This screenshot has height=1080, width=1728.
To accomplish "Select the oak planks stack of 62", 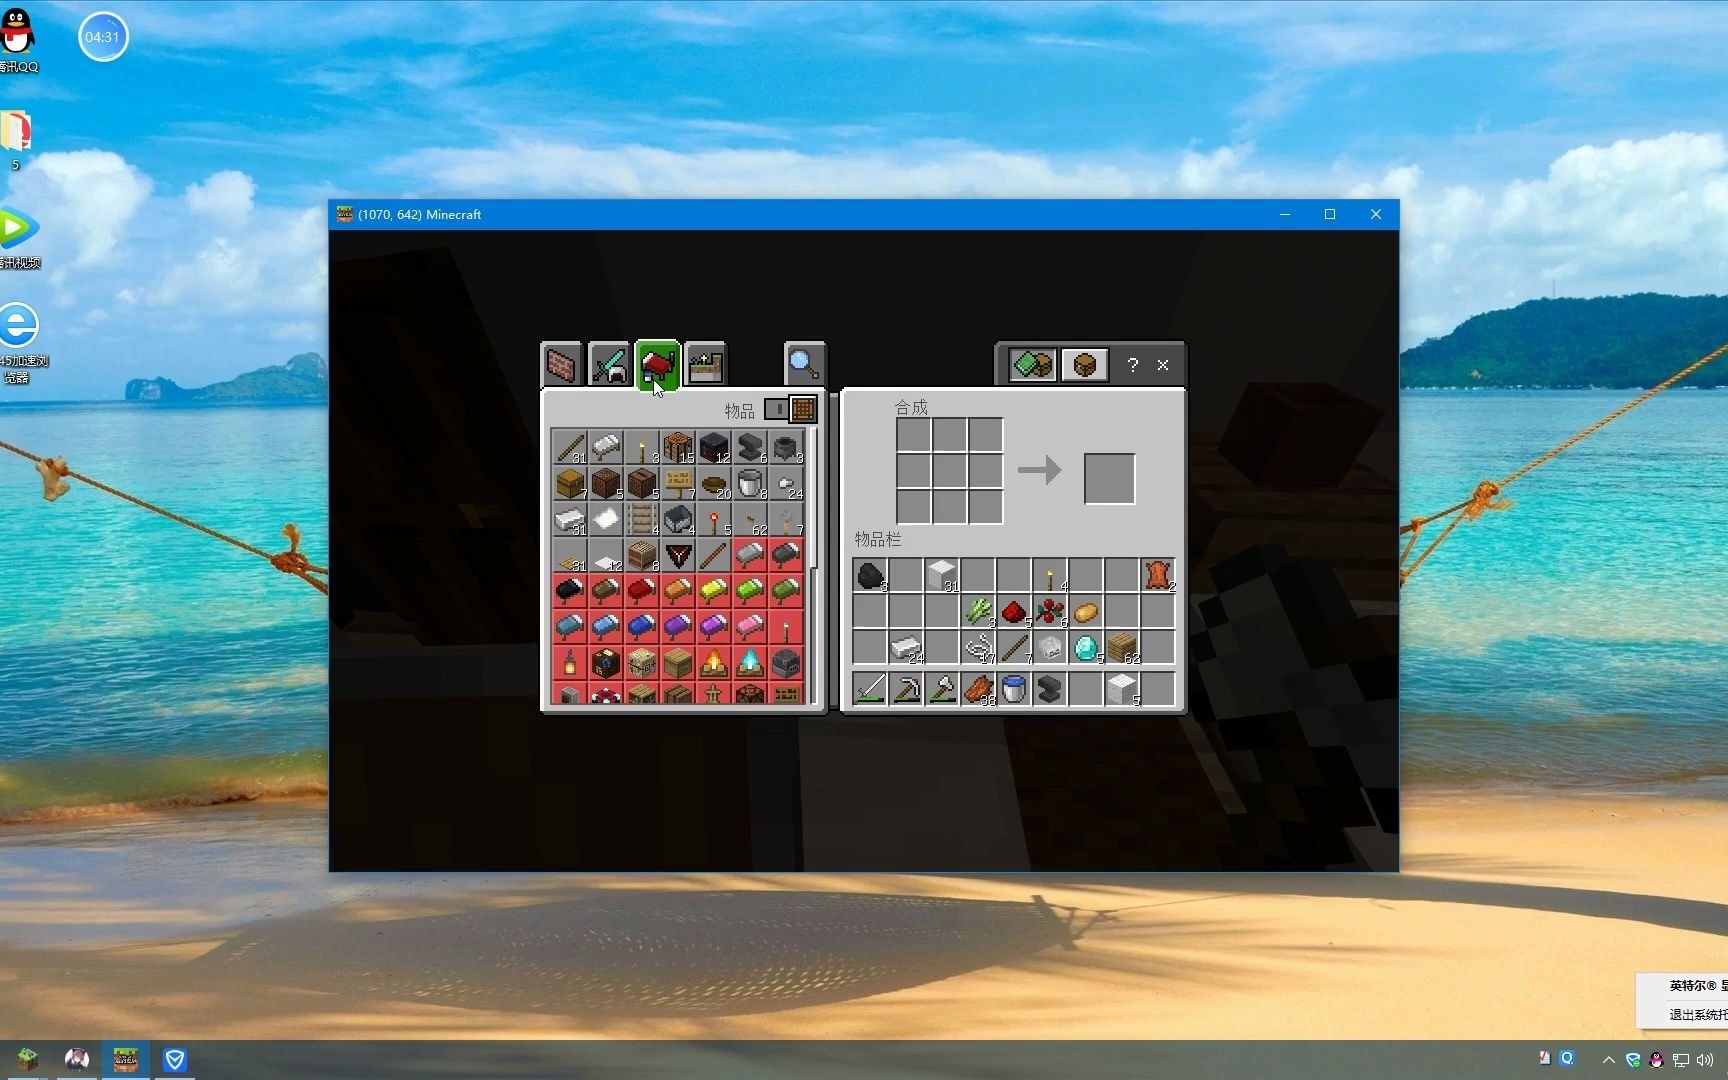I will coord(1122,648).
